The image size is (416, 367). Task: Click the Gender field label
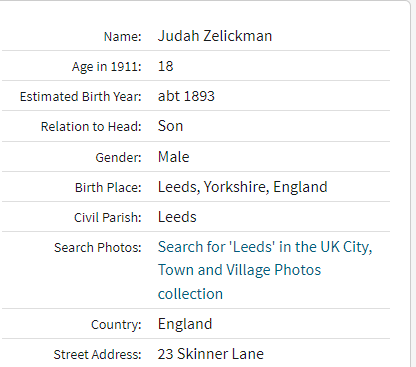(x=119, y=157)
